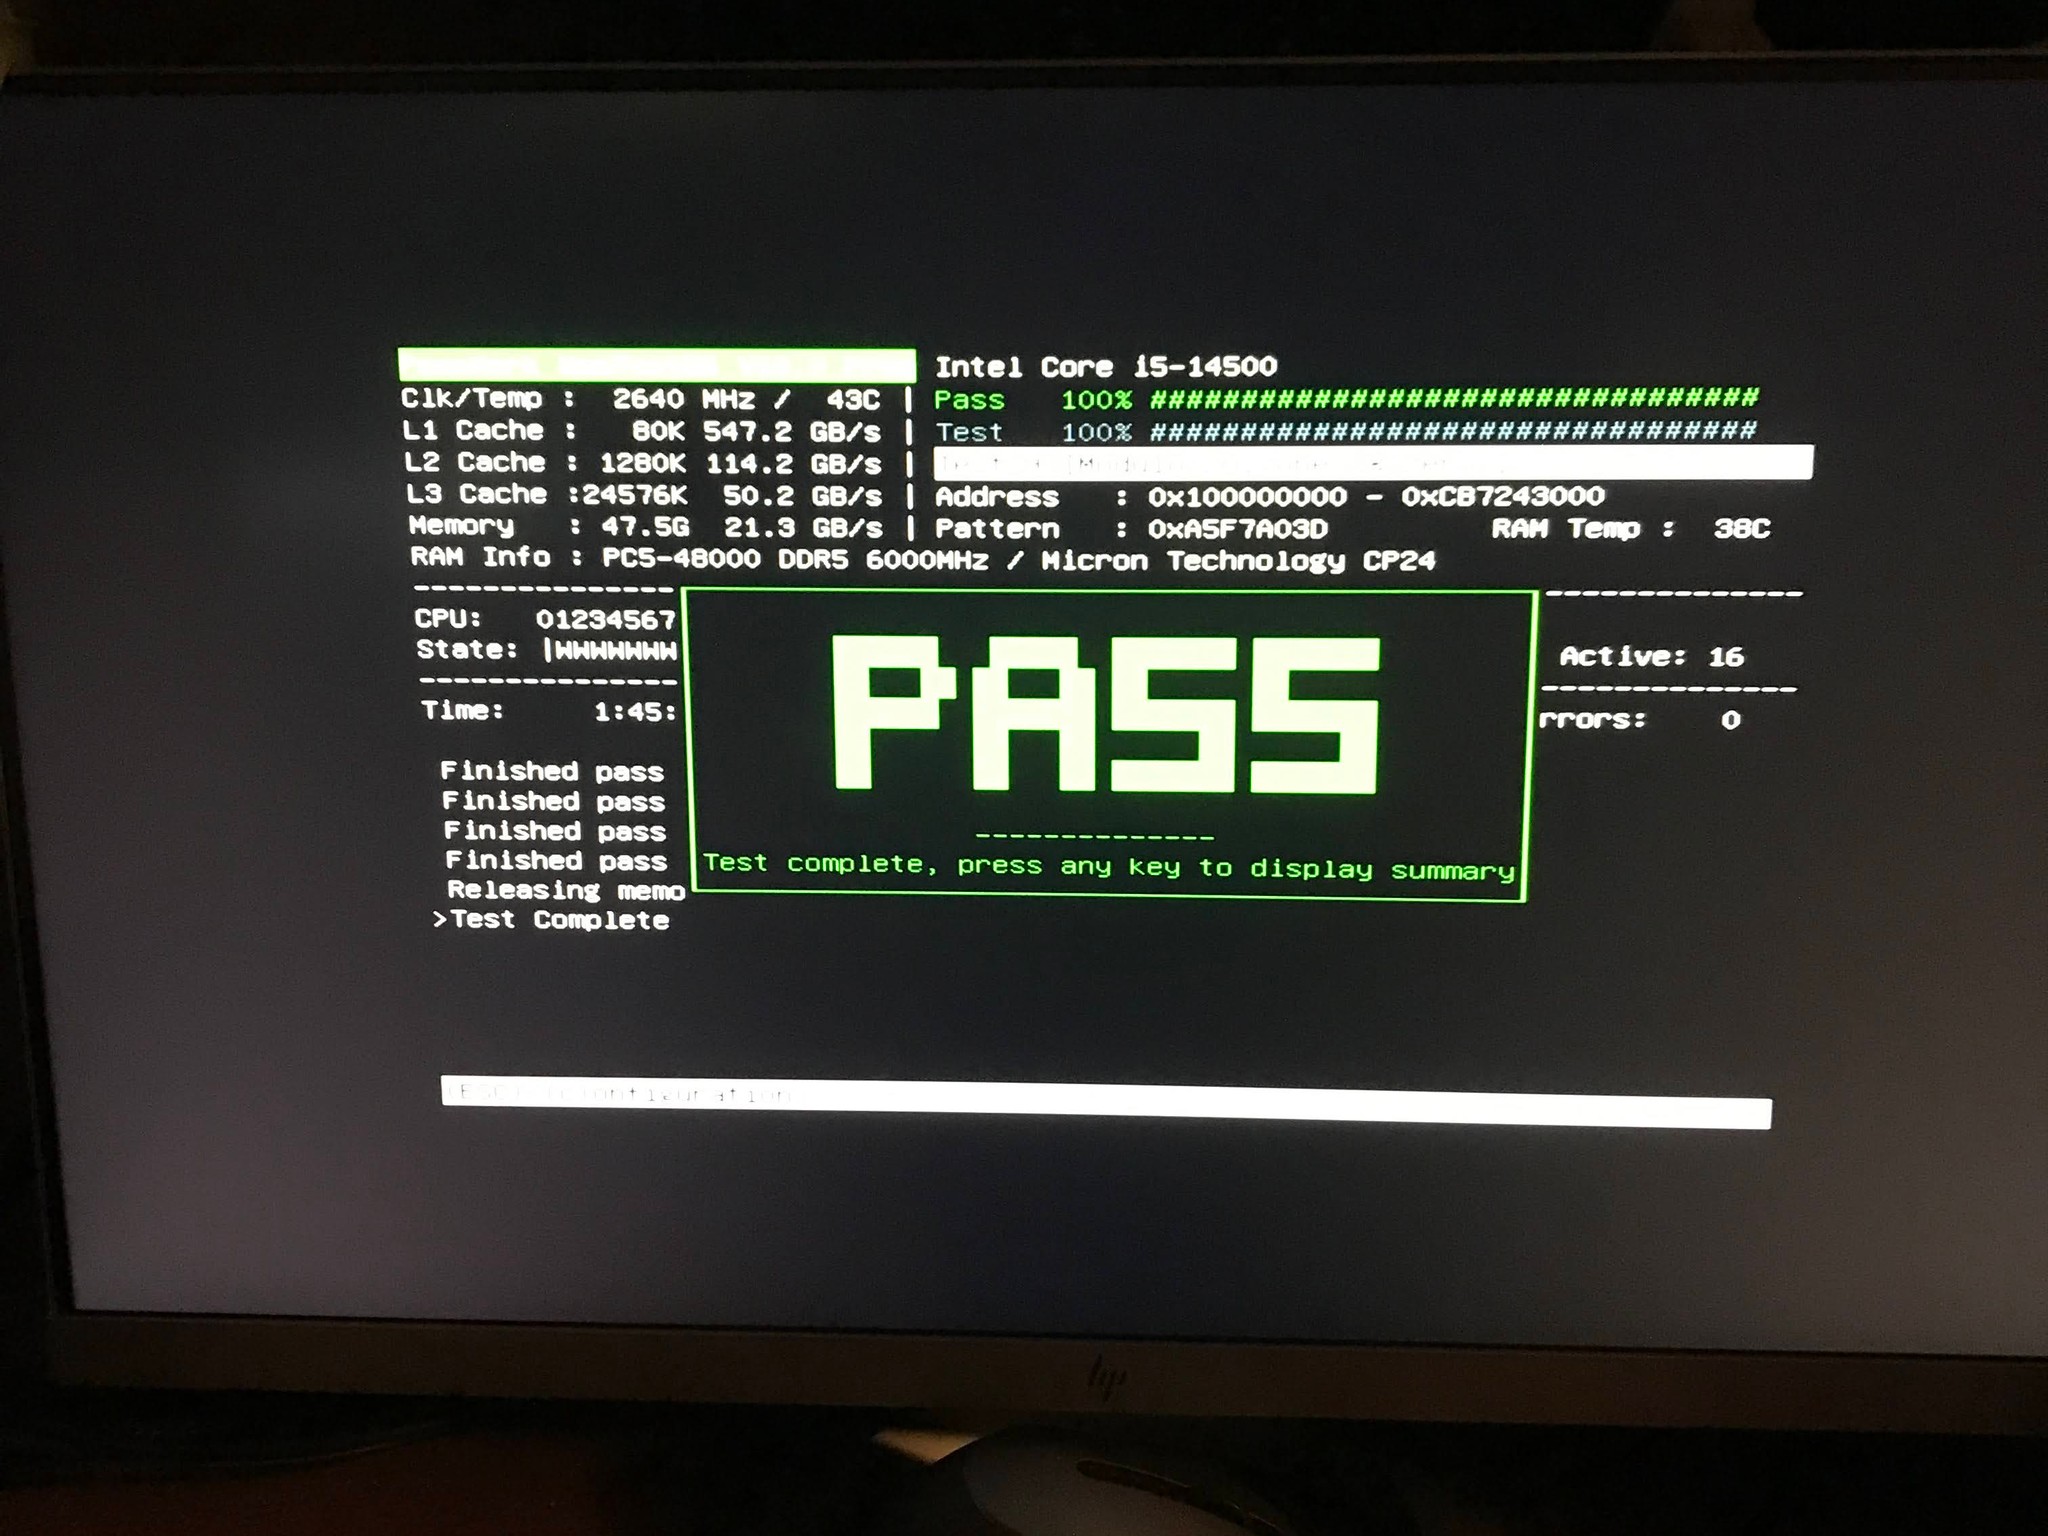Click the memory speed '21.3 GB/s'
This screenshot has width=2048, height=1536.
[x=803, y=527]
